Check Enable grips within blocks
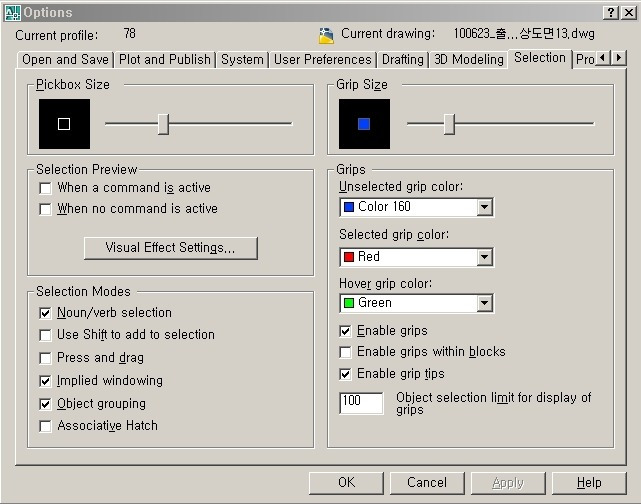The height and width of the screenshot is (504, 641). pos(345,352)
